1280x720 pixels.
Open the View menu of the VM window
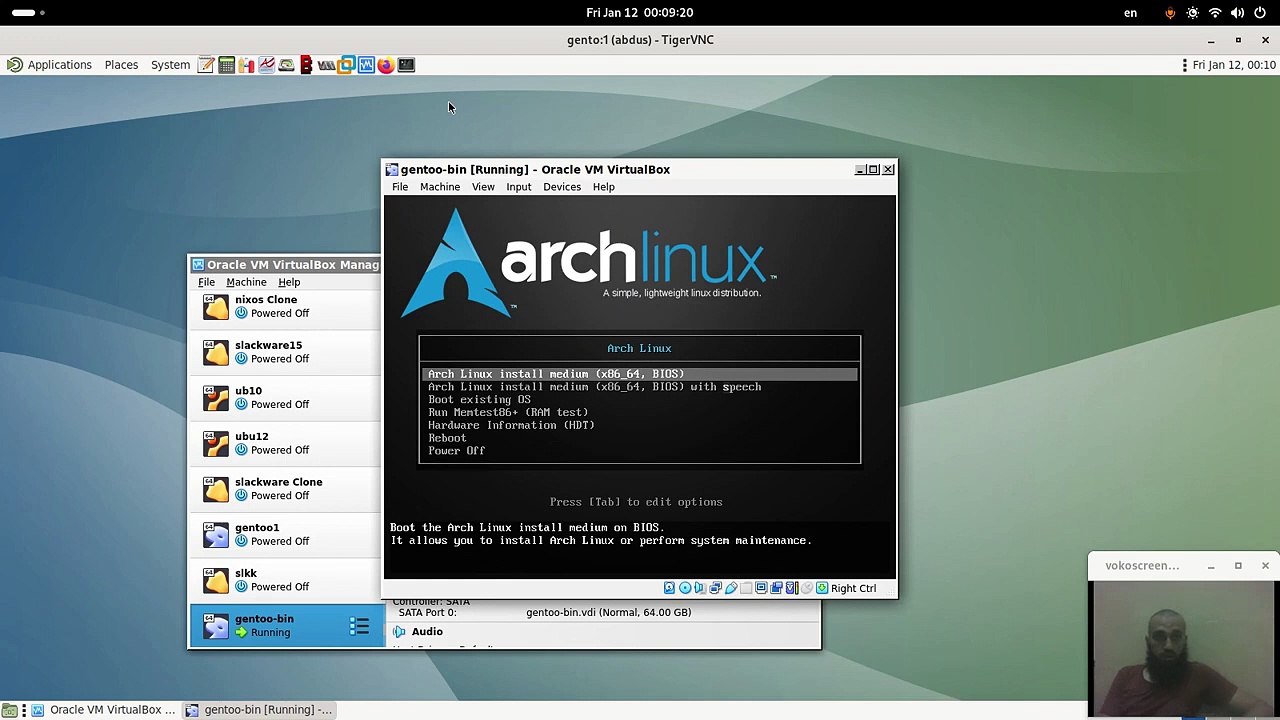coord(483,187)
